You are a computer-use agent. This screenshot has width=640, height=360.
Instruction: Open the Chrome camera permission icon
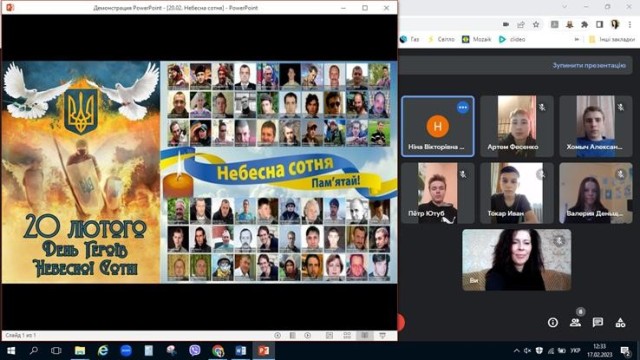pyautogui.click(x=506, y=24)
